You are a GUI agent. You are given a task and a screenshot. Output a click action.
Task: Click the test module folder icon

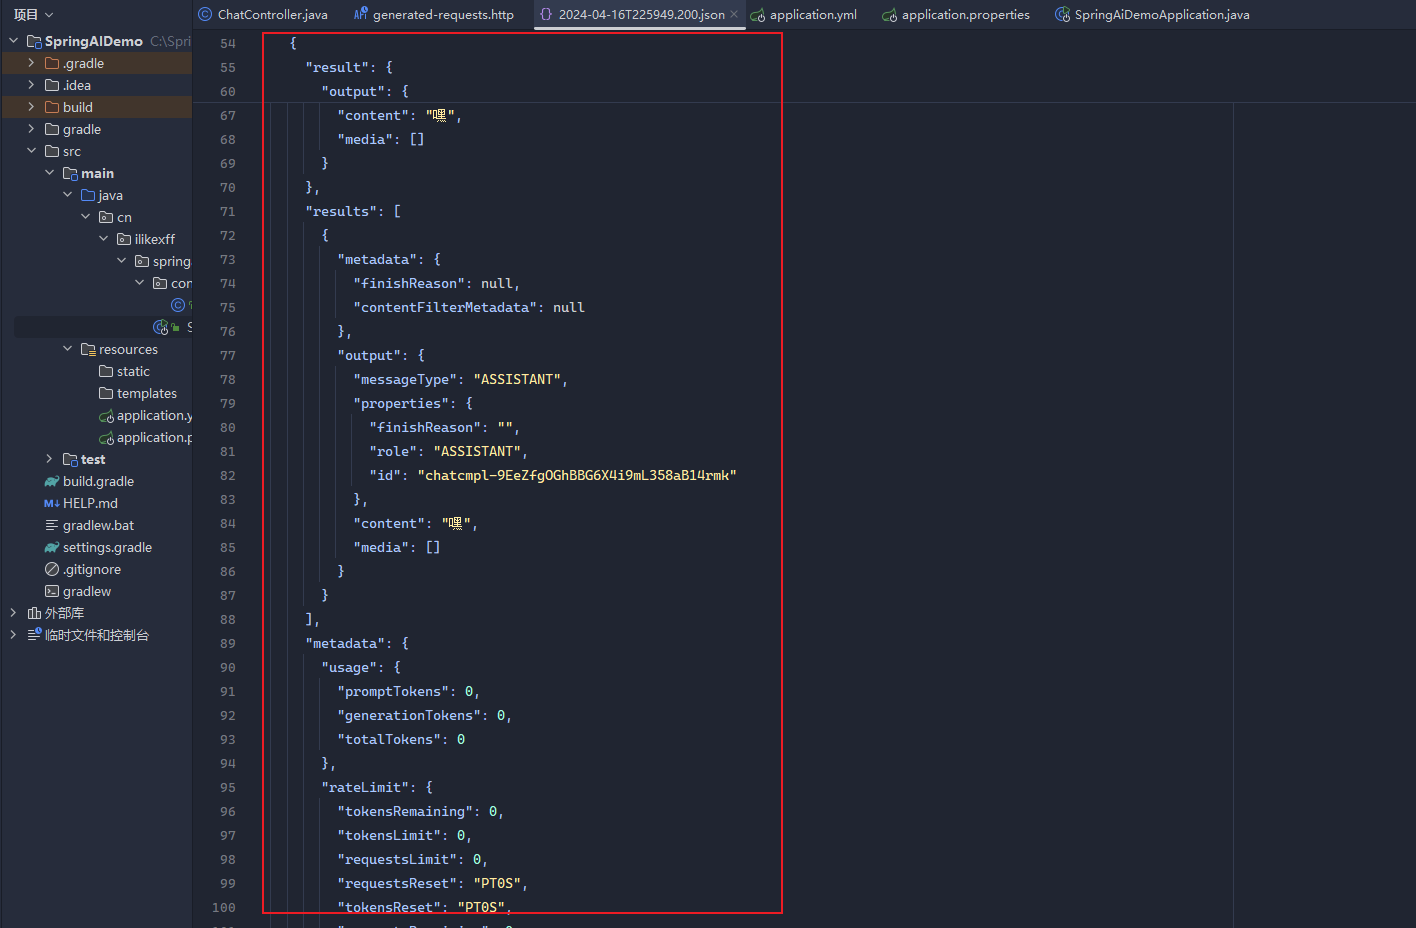[x=70, y=459]
